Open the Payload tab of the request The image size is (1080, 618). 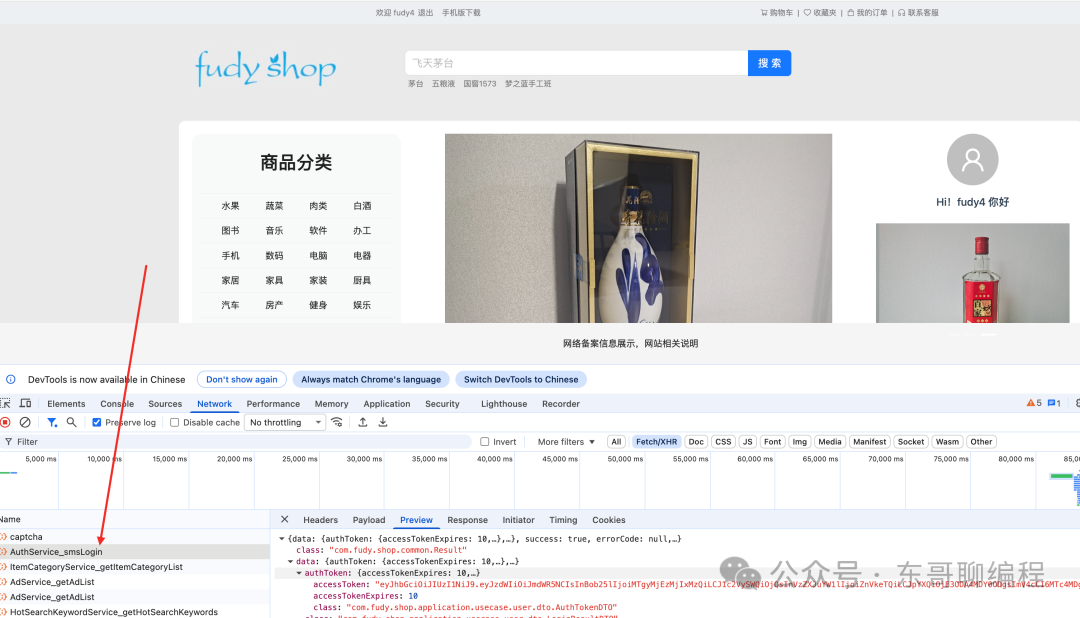(x=369, y=520)
